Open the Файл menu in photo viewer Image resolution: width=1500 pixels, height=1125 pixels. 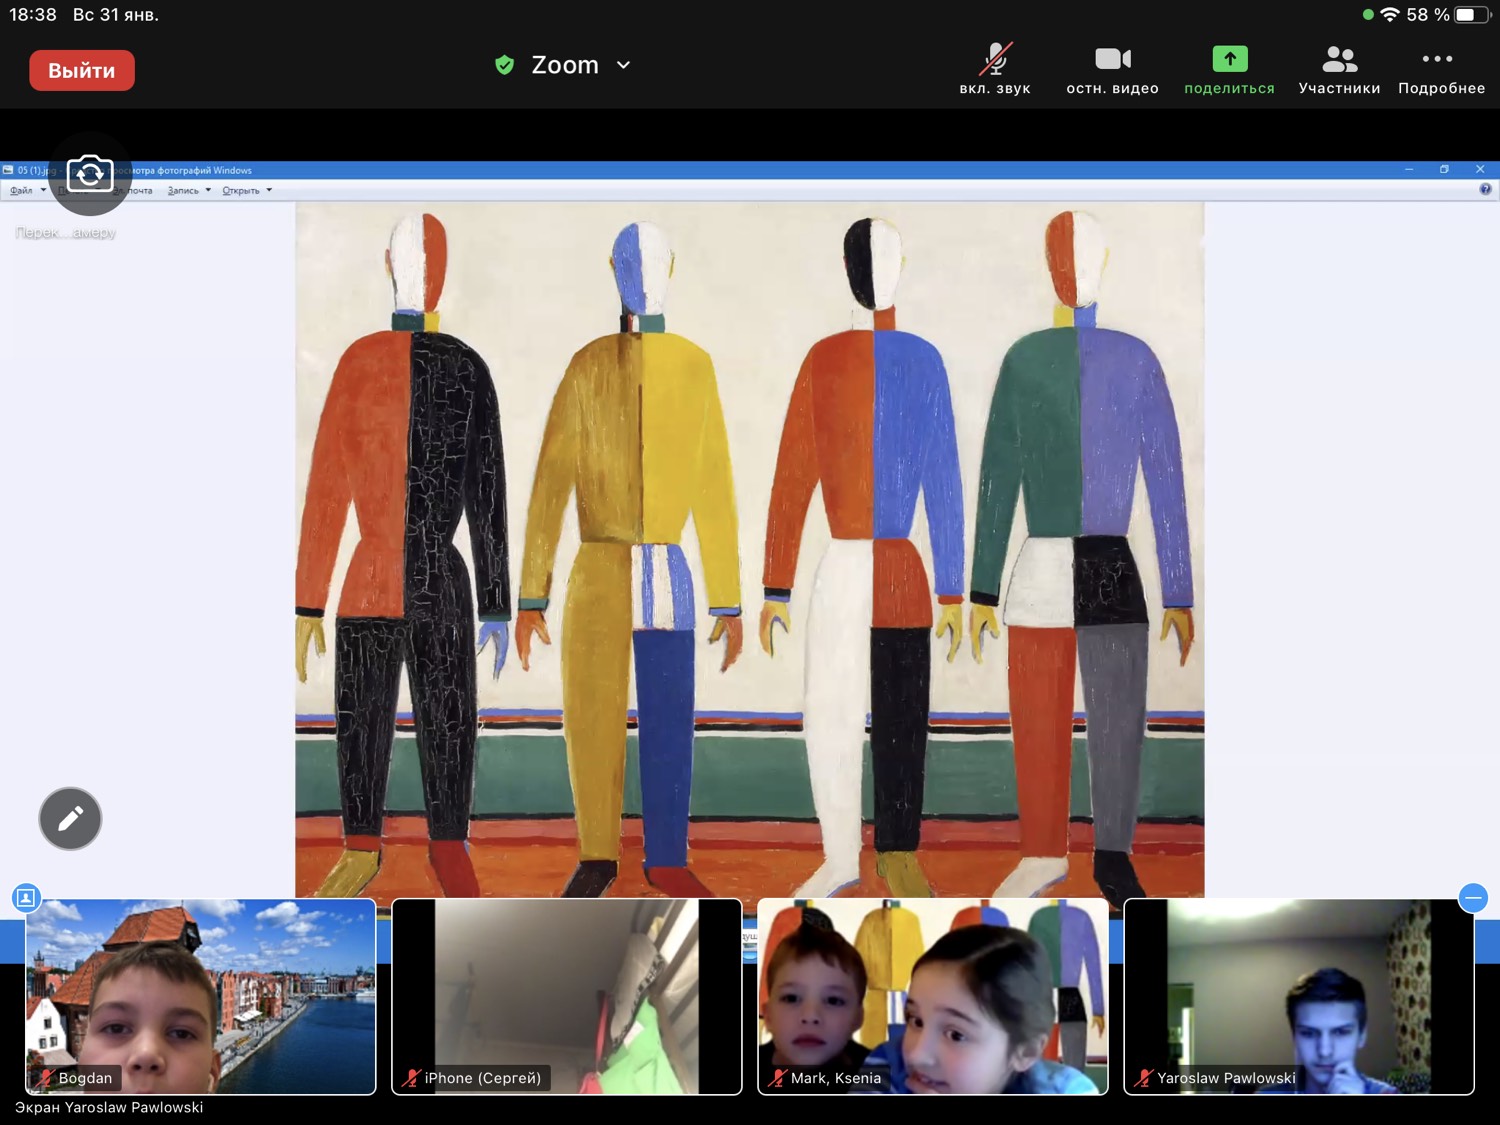[22, 190]
